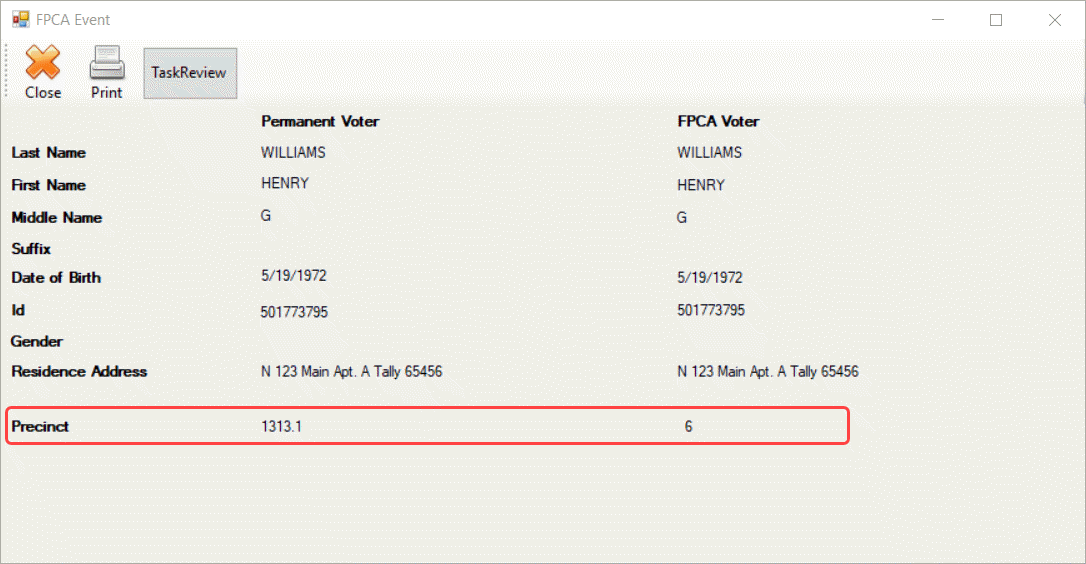The height and width of the screenshot is (564, 1086).
Task: Click the FPCA Voter residence address
Action: tap(767, 371)
